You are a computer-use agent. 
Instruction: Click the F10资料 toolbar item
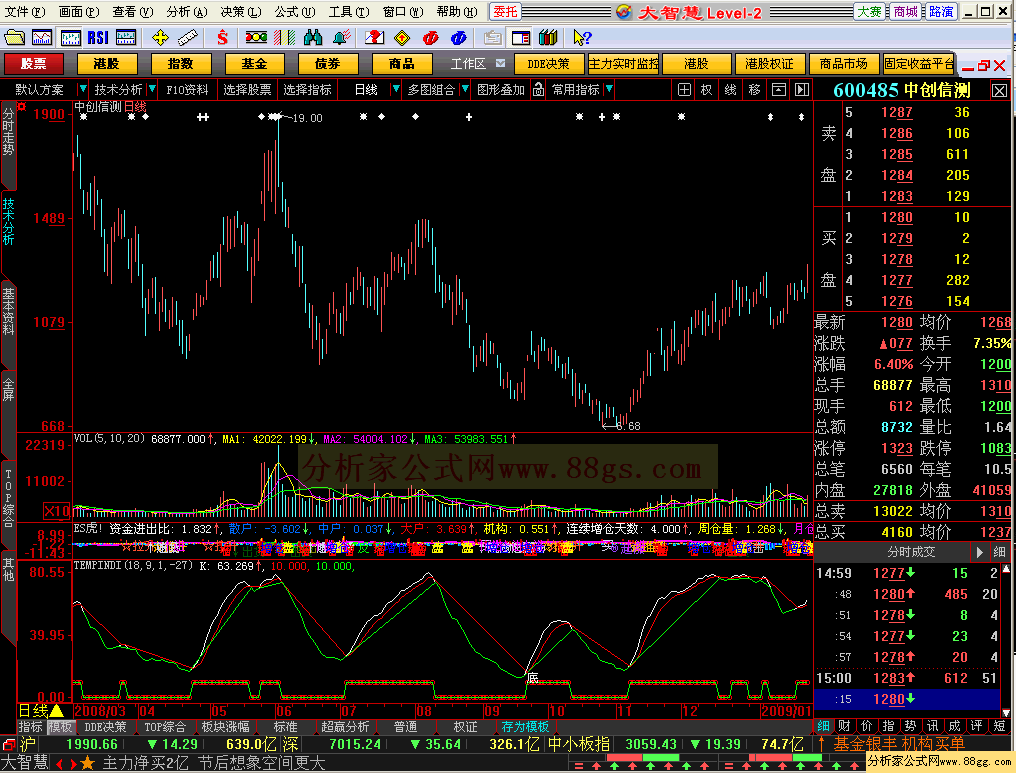point(188,89)
